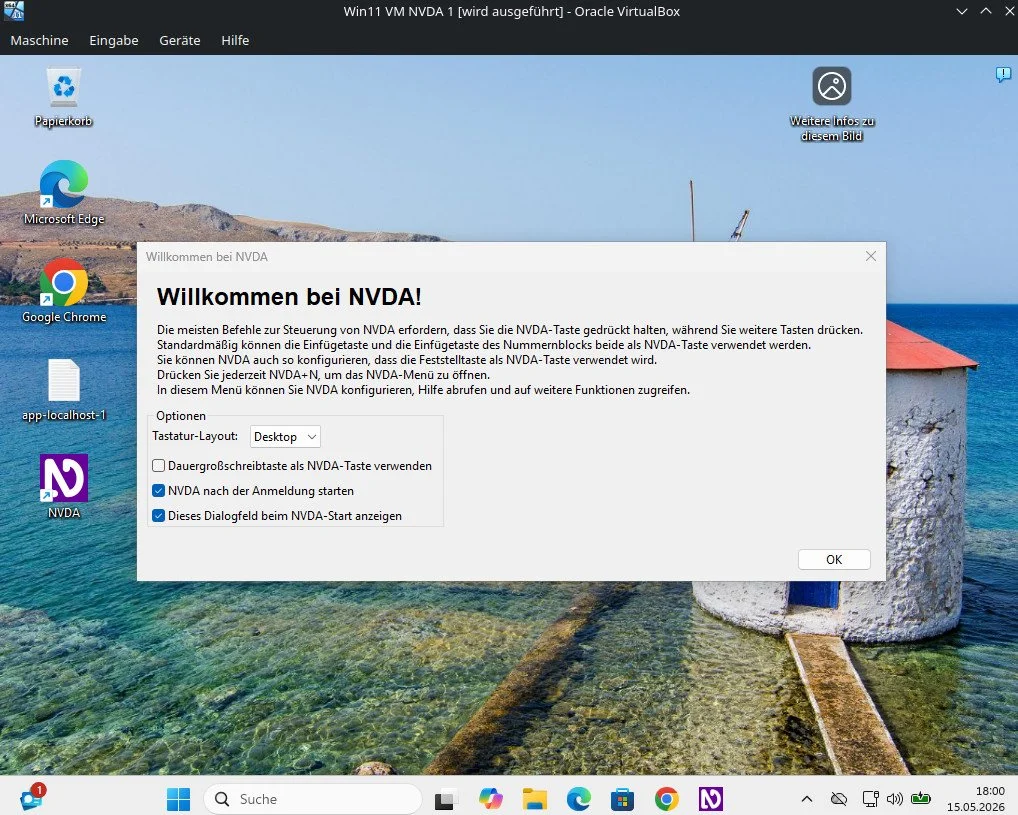Close the Willkommen bei NVDA dialog
Screen dimensions: 1018x815
coord(871,257)
